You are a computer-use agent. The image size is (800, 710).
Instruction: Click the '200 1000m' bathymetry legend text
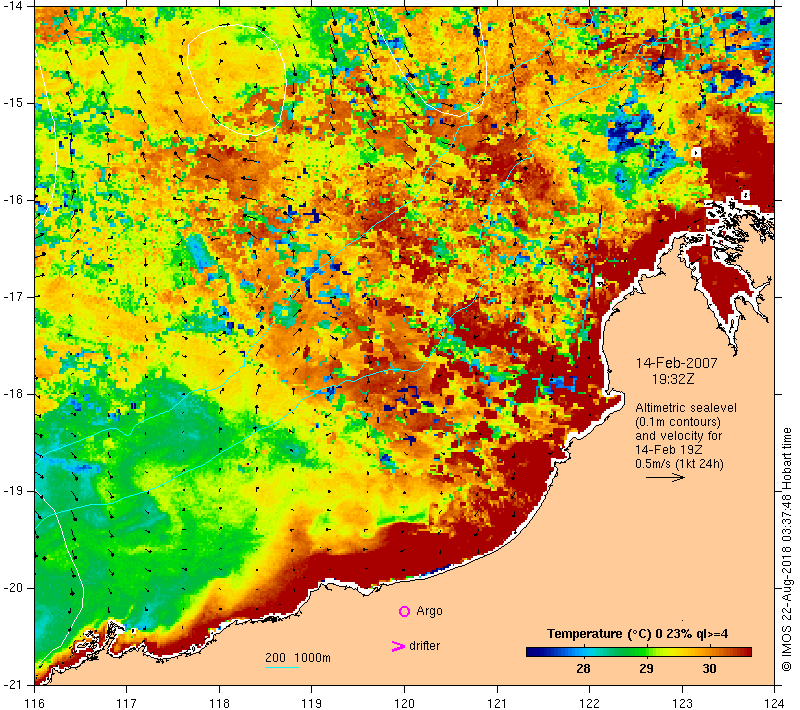point(297,658)
